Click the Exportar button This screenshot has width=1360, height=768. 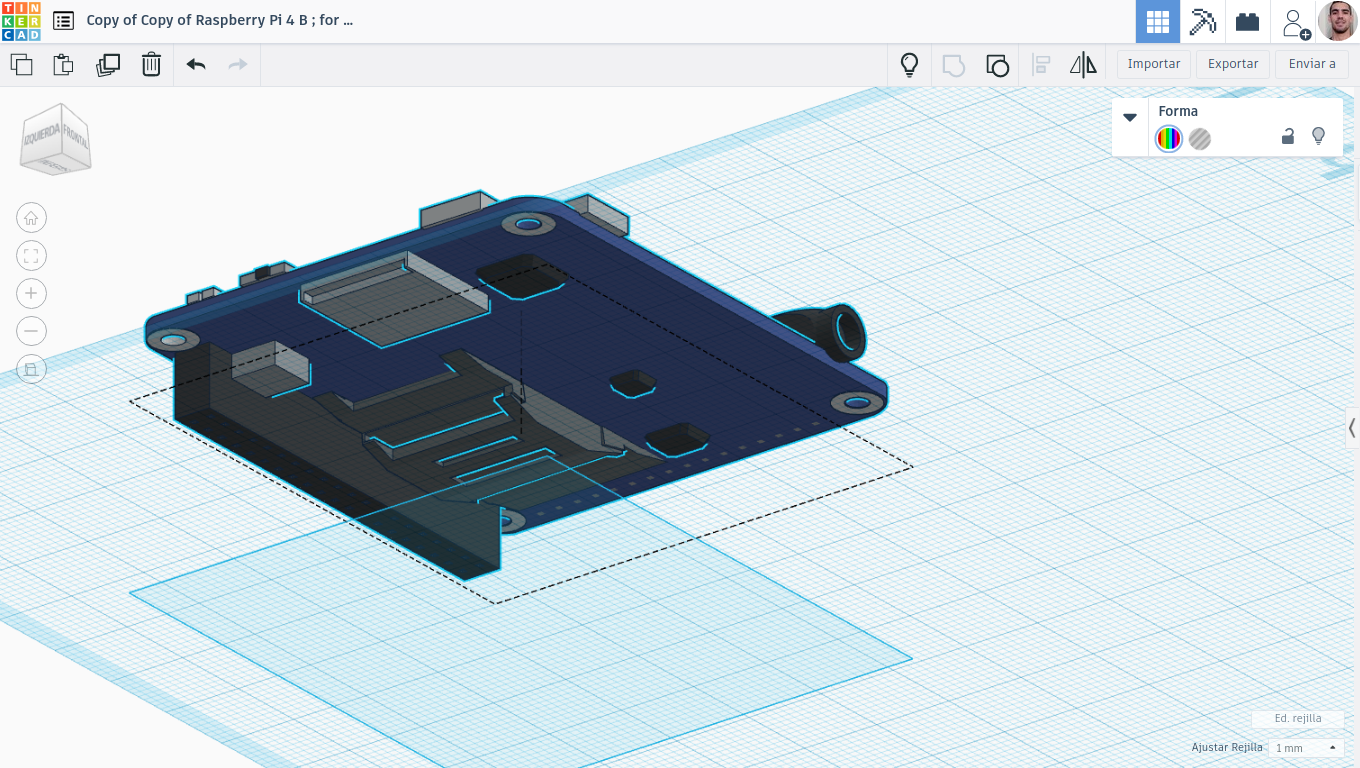1233,64
